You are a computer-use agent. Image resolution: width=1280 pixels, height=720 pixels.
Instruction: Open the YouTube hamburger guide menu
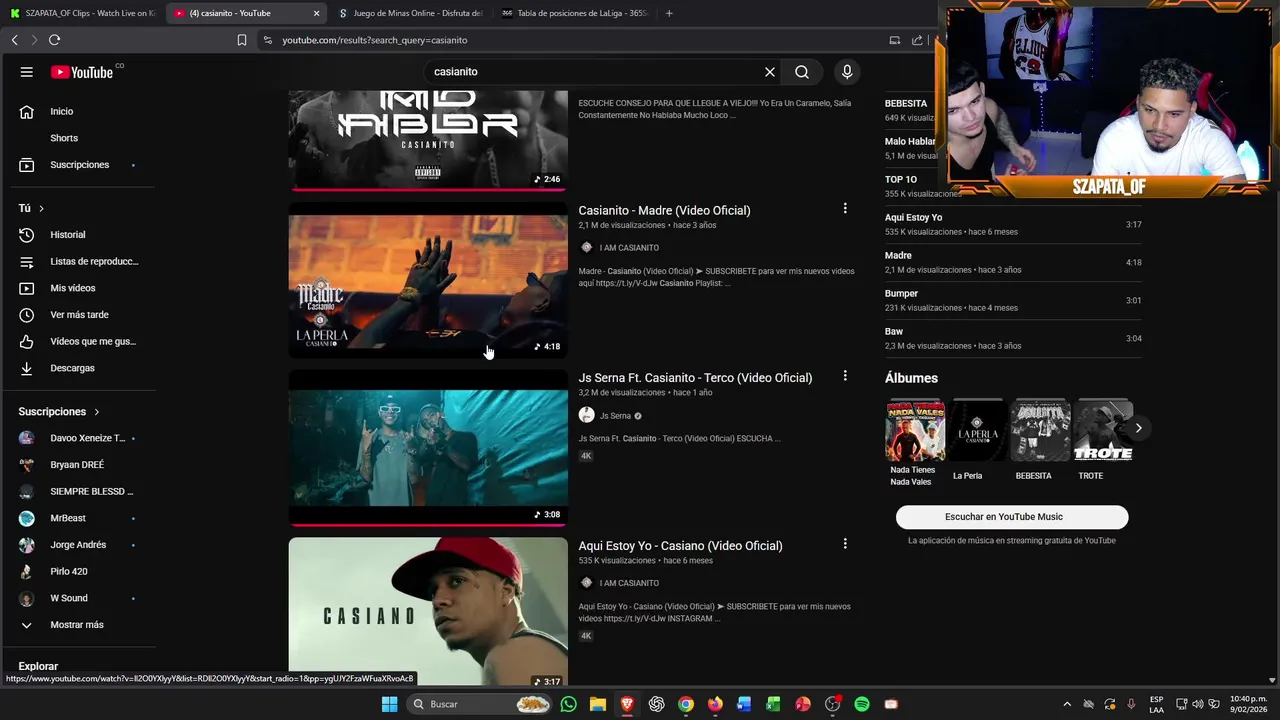(x=27, y=72)
